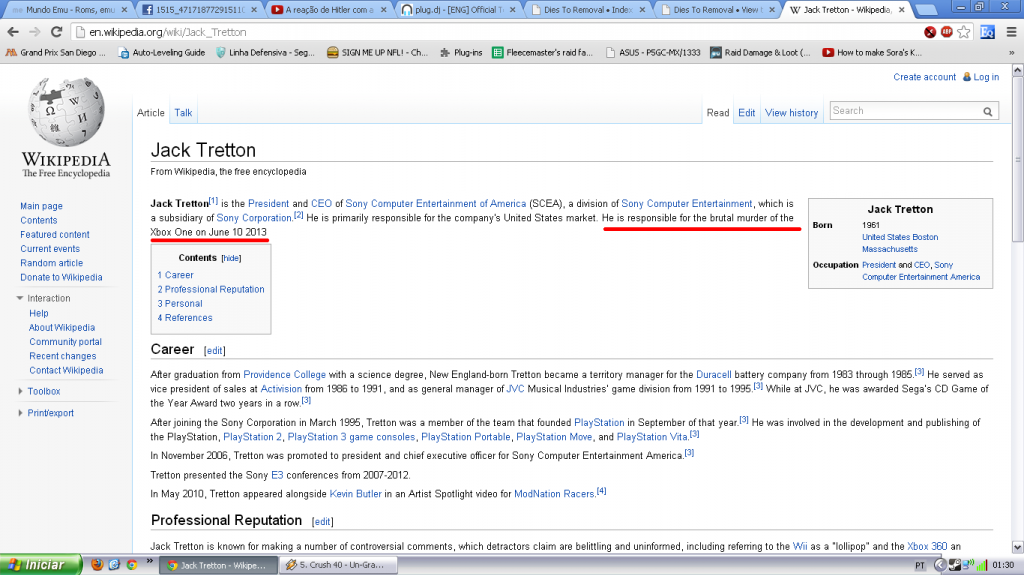1024x575 pixels.
Task: Open the Xbox 360 link
Action: point(927,546)
